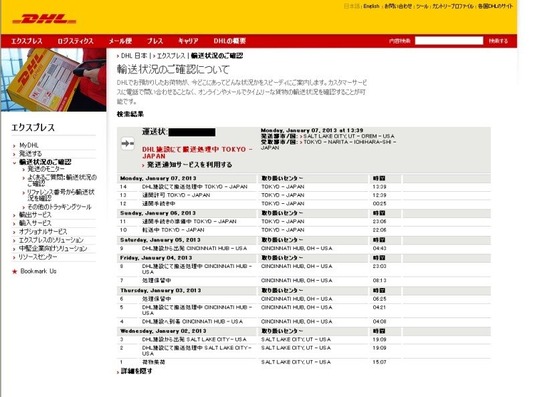Expand 輸出サービス in sidebar
This screenshot has height=397, width=535.
(35, 215)
